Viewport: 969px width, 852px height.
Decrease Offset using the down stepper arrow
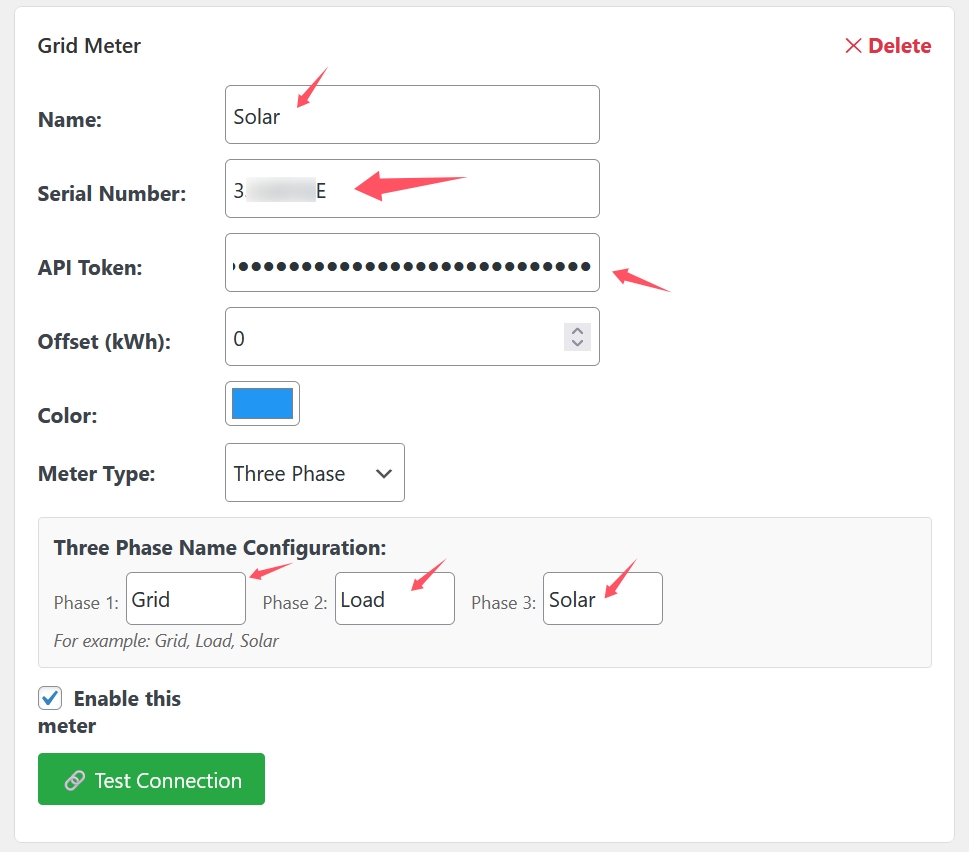(x=577, y=344)
